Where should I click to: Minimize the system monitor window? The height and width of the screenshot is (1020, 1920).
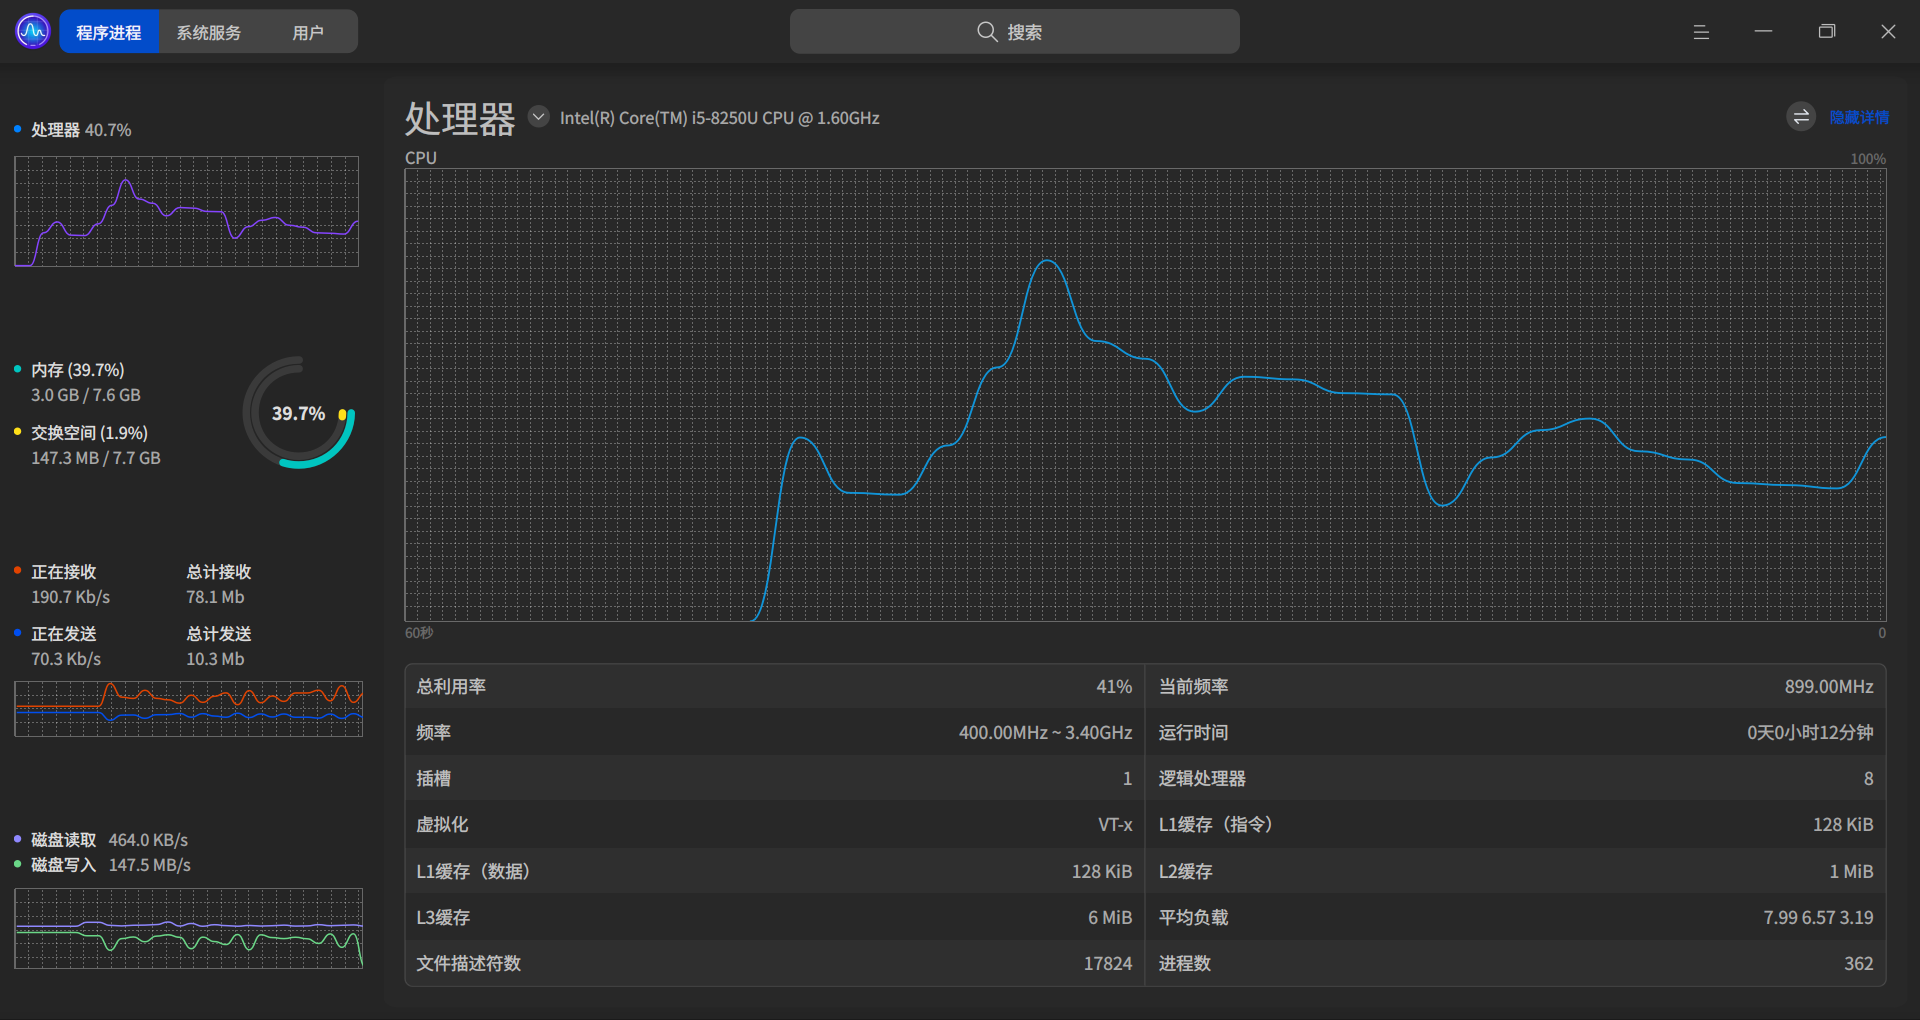tap(1763, 32)
